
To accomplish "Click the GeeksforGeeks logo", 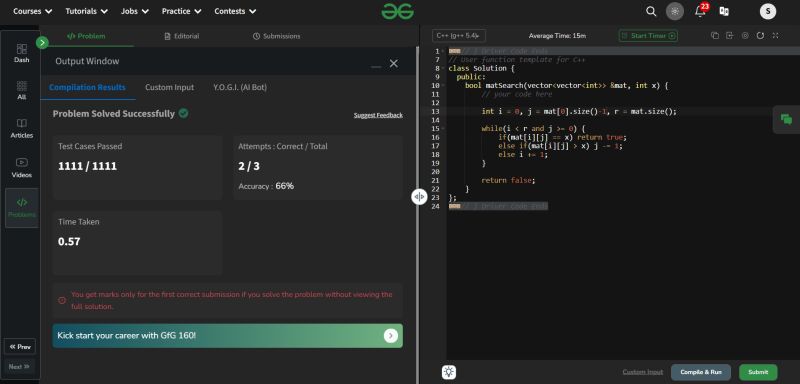I will [x=397, y=11].
